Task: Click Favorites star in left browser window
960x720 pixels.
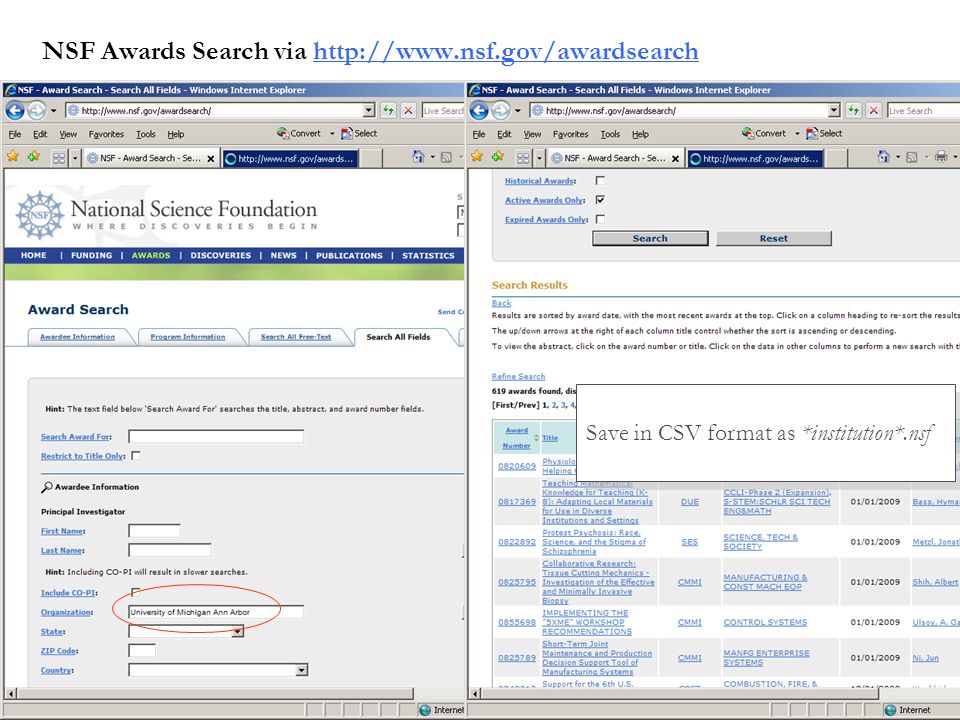Action: coord(13,157)
